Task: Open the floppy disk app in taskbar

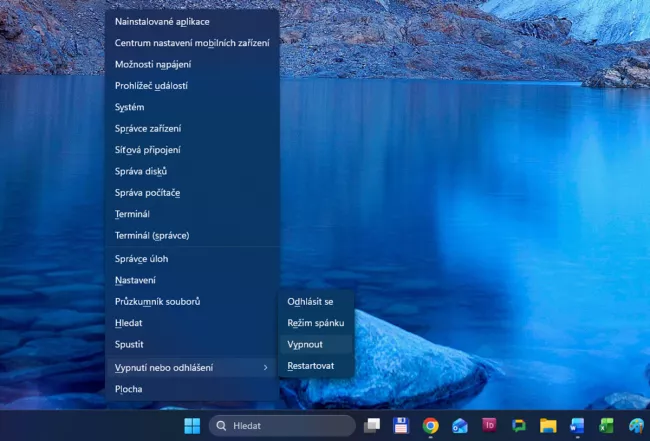Action: (x=401, y=425)
